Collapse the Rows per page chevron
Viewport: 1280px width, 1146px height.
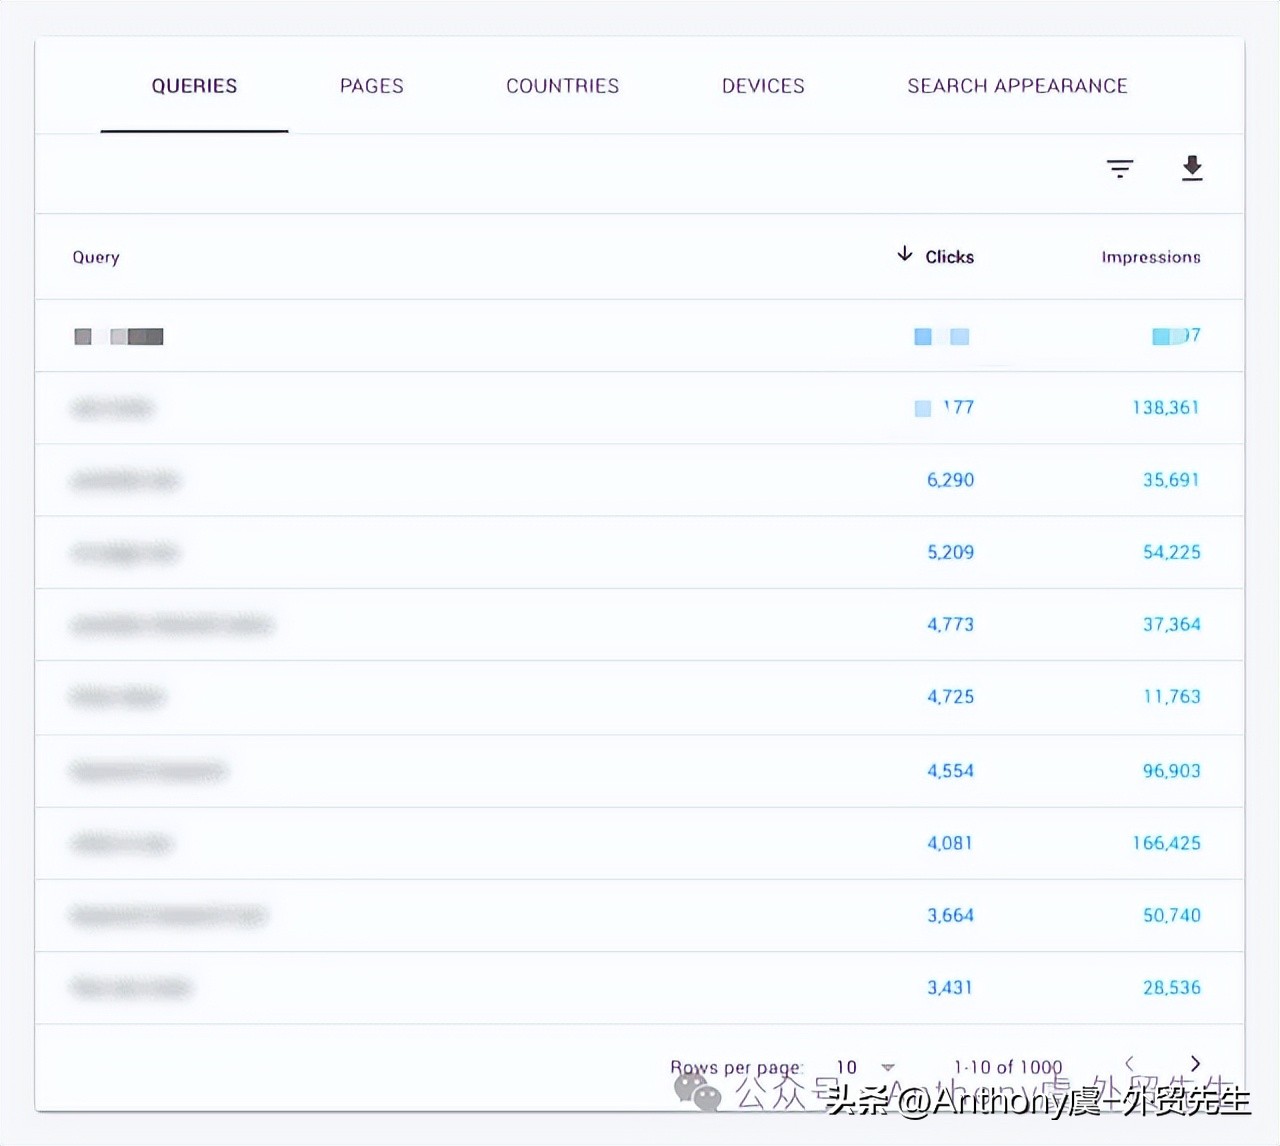tap(887, 1066)
